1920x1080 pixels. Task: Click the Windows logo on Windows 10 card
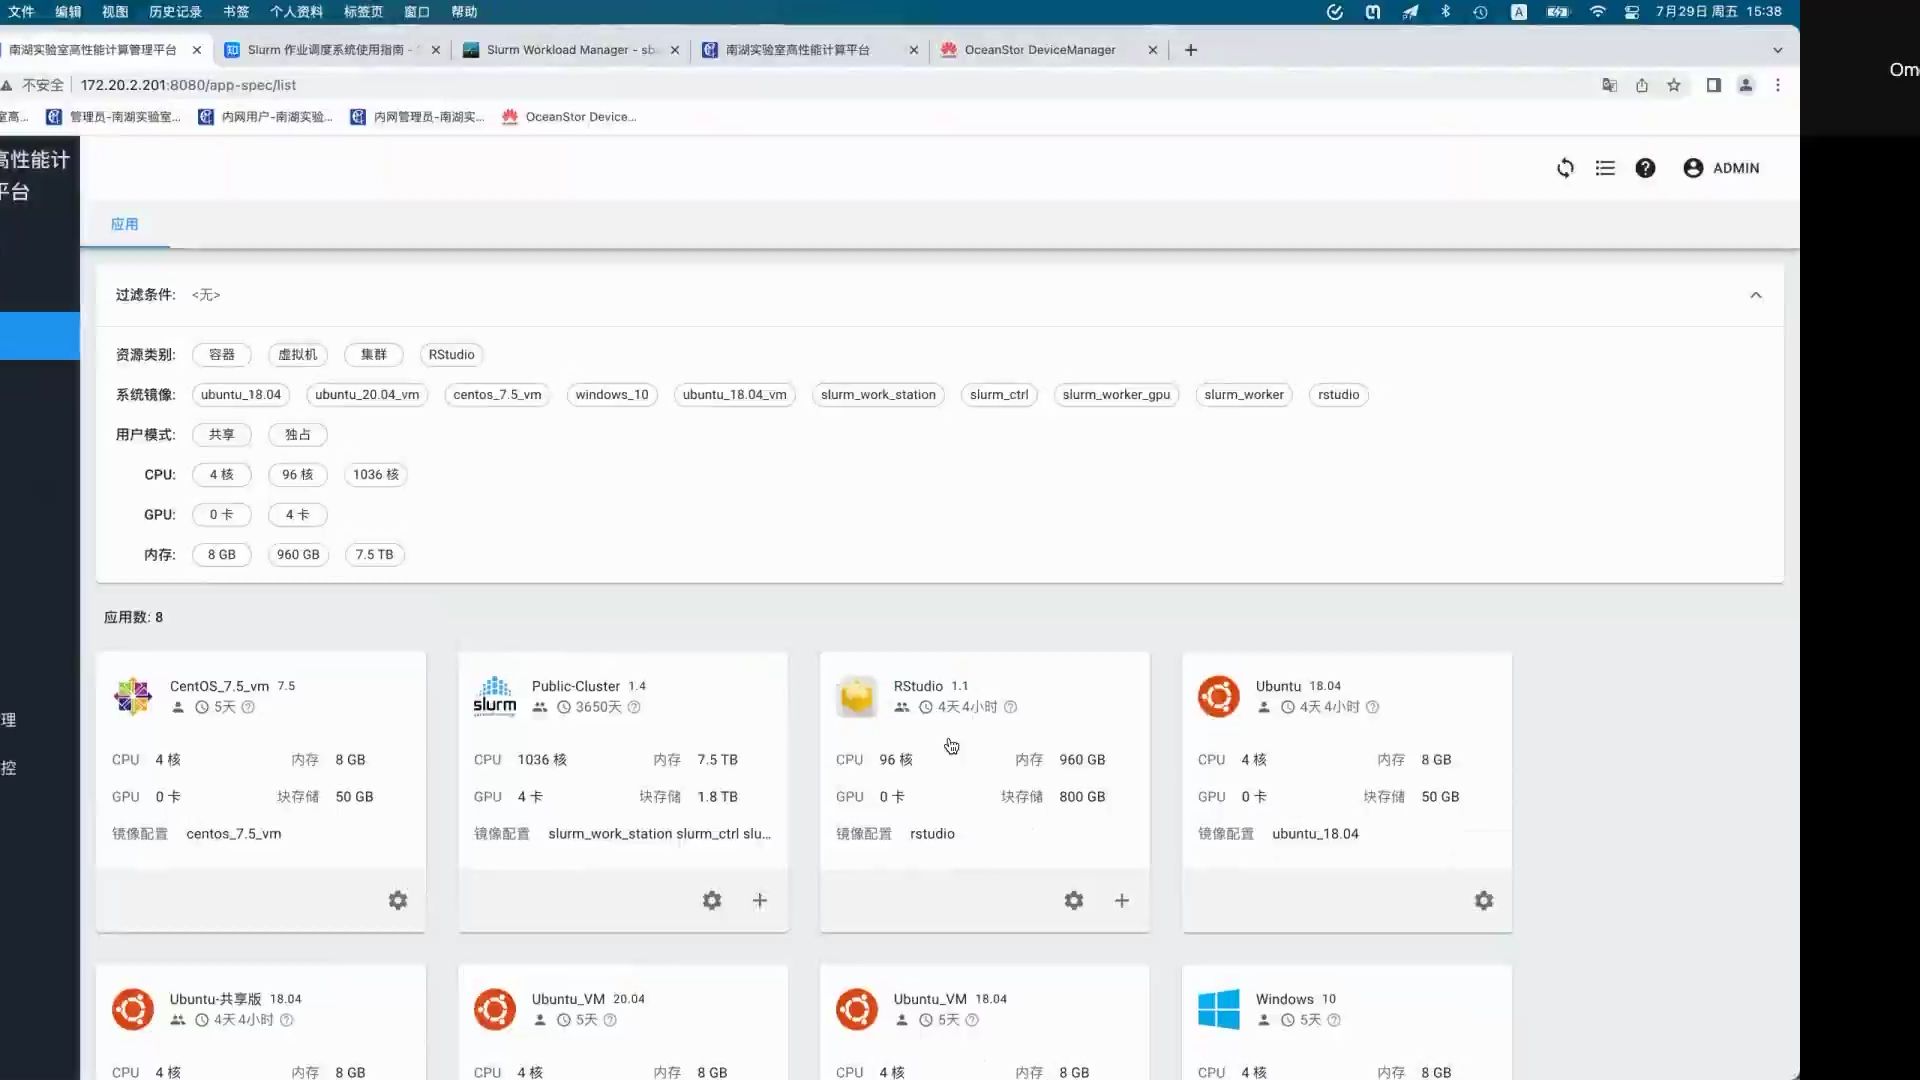(1219, 1009)
